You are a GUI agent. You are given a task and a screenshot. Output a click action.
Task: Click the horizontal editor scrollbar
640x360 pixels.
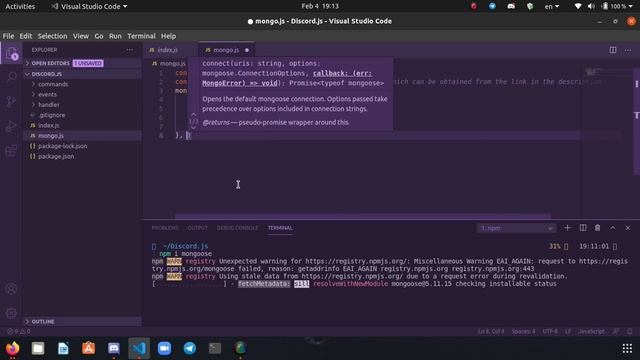pyautogui.click(x=362, y=216)
